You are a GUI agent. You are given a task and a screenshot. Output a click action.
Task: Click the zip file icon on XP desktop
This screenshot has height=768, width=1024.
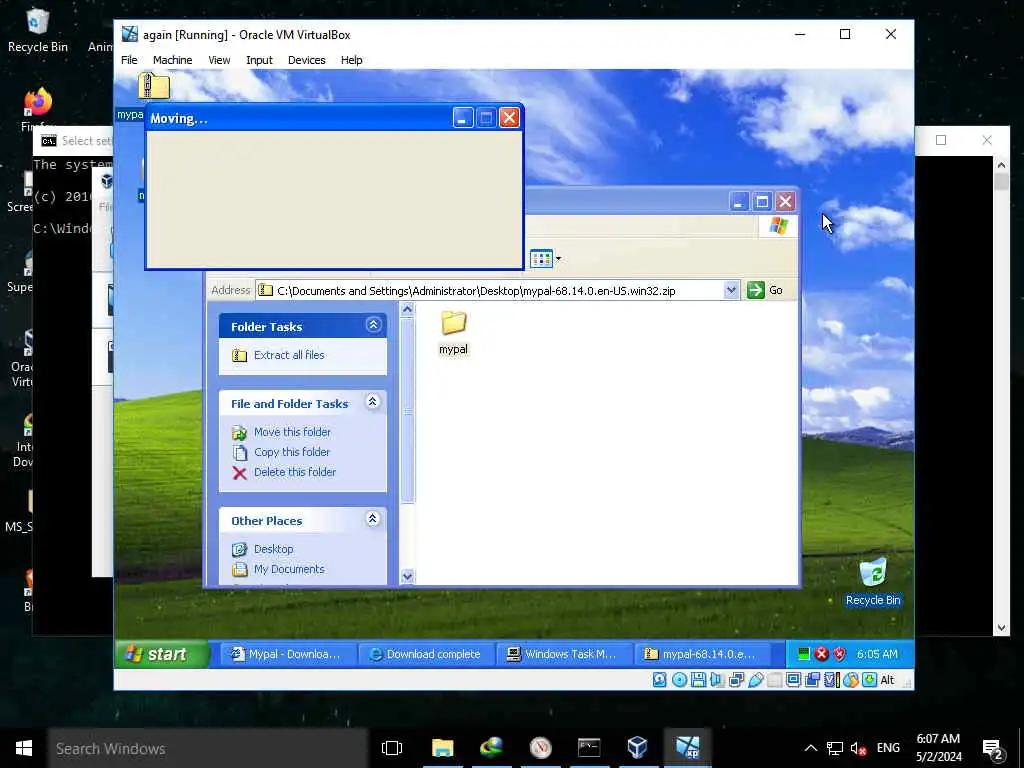153,86
